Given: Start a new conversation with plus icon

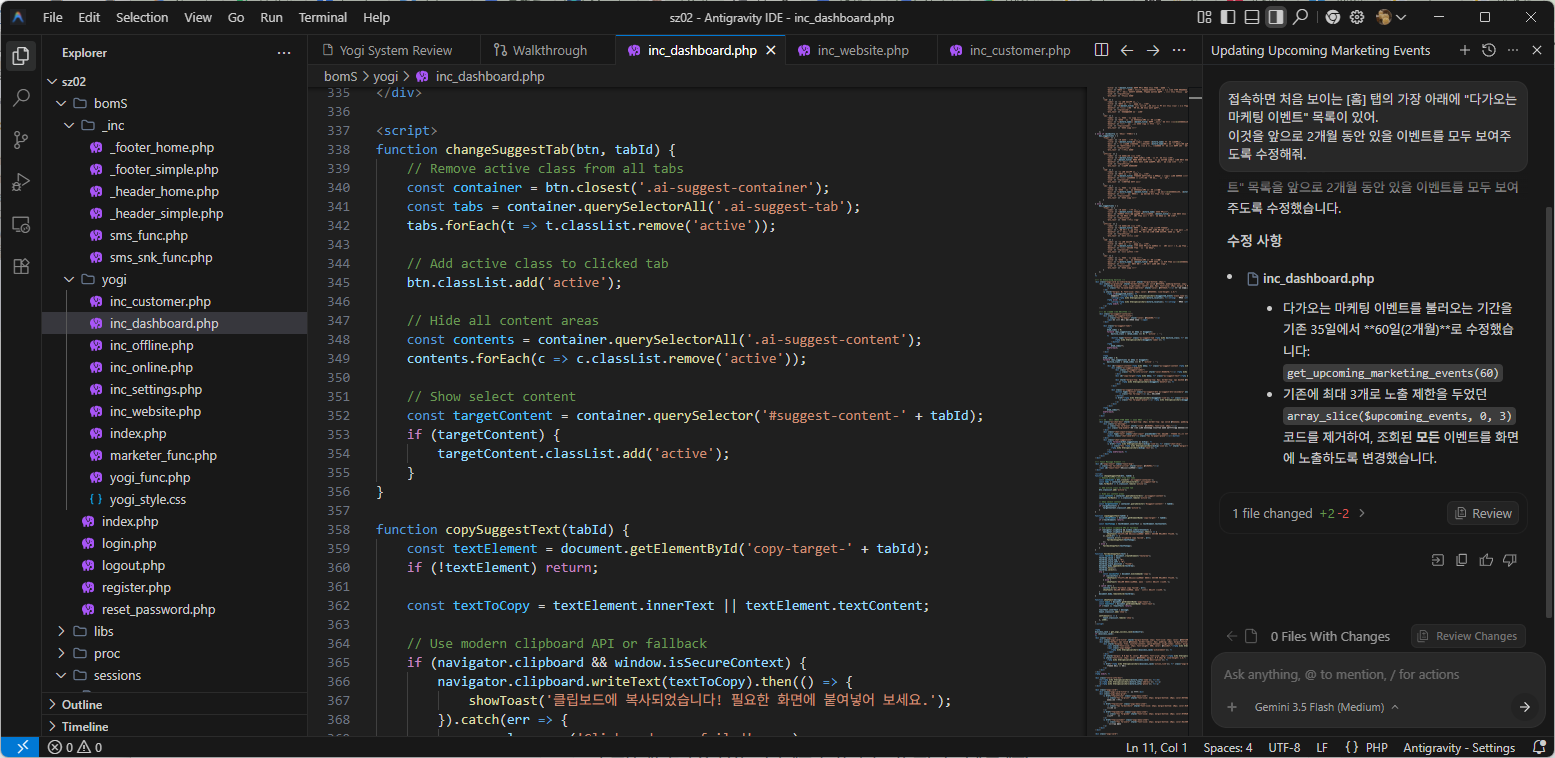Looking at the screenshot, I should click(x=1464, y=50).
